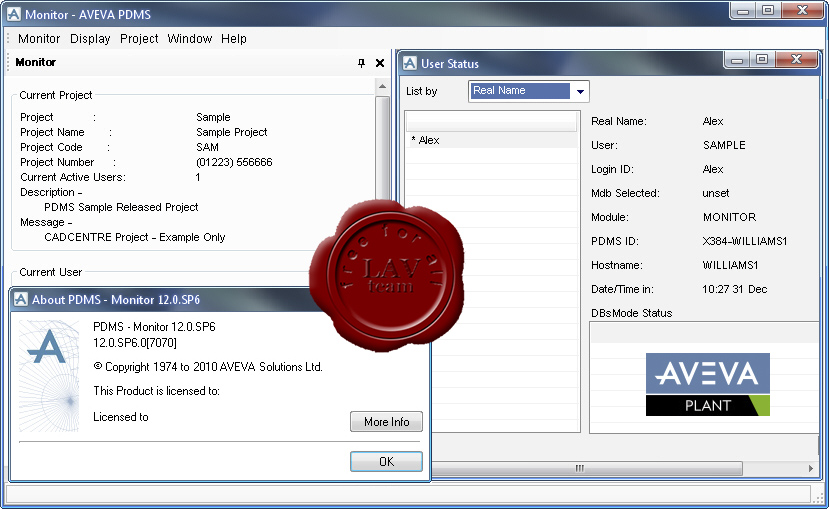Image resolution: width=829 pixels, height=509 pixels.
Task: Minimize the main AVEVA PDMS window
Action: pyautogui.click(x=743, y=11)
